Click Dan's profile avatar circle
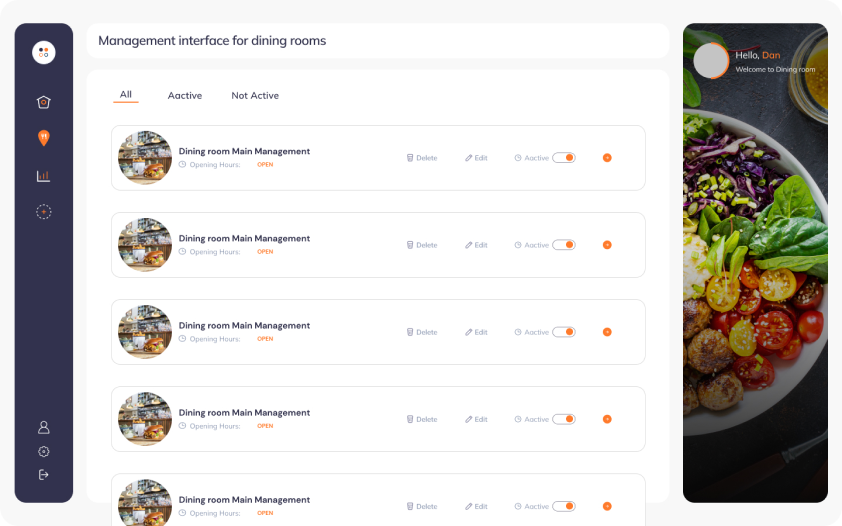Viewport: 842px width, 526px height. (x=711, y=61)
